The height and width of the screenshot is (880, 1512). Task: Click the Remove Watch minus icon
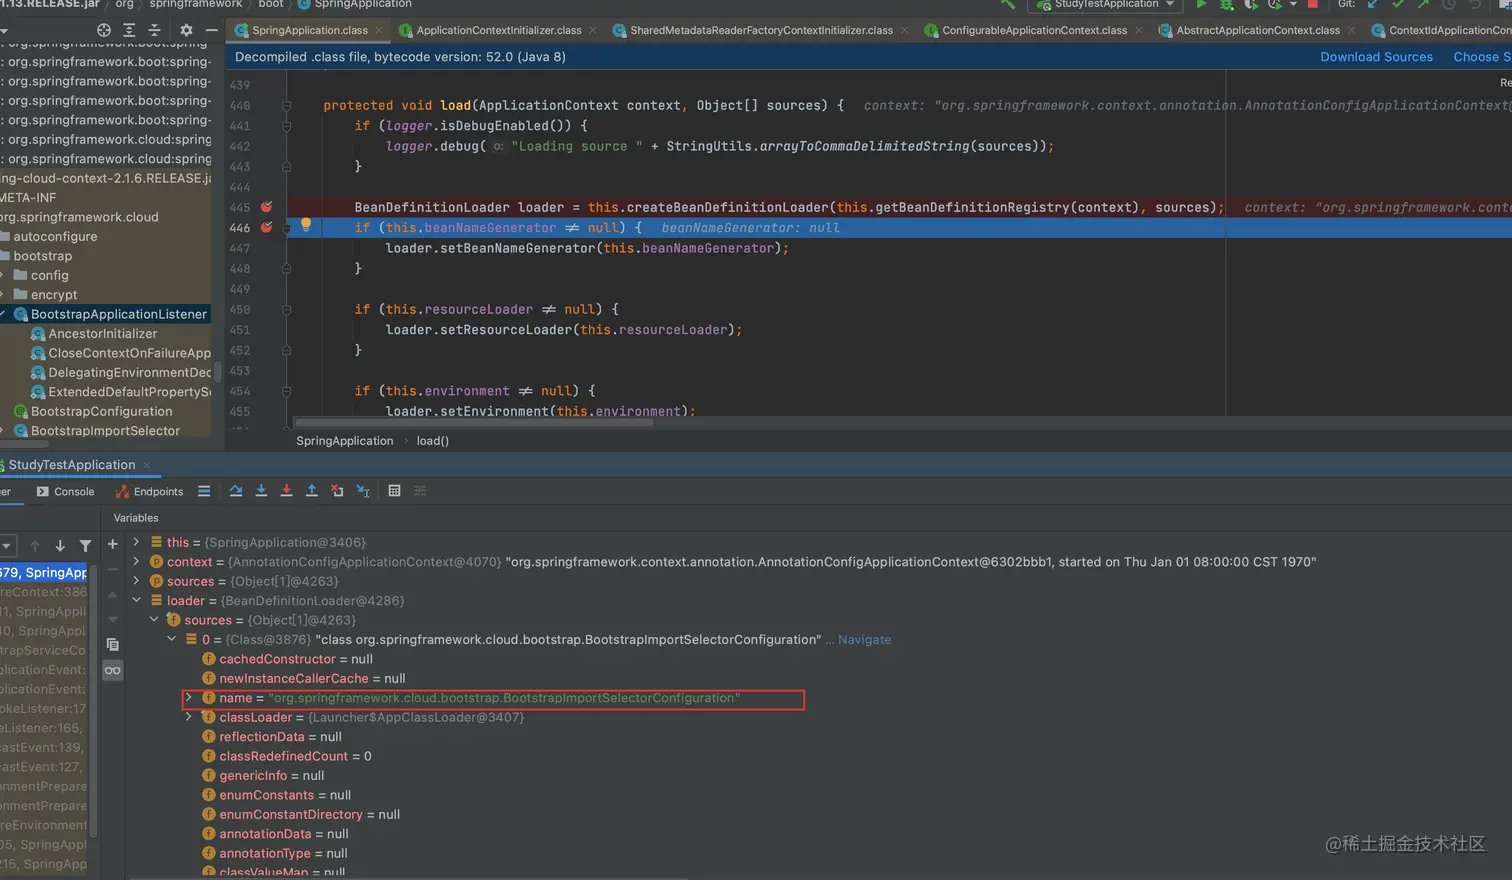coord(113,570)
